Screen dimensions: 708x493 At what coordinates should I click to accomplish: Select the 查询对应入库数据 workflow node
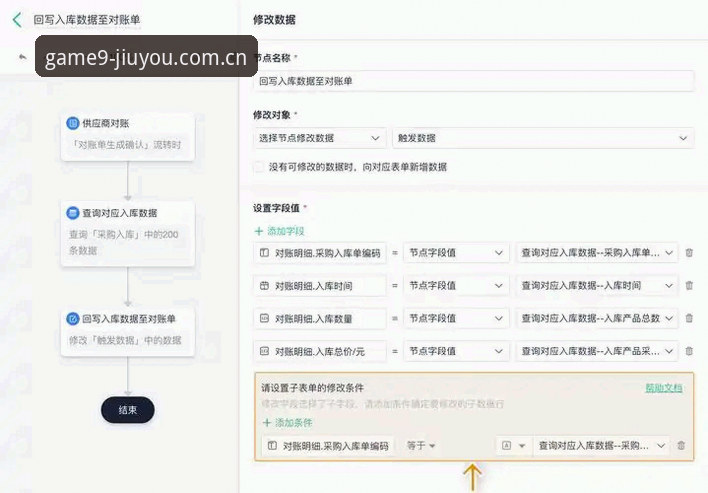(128, 234)
